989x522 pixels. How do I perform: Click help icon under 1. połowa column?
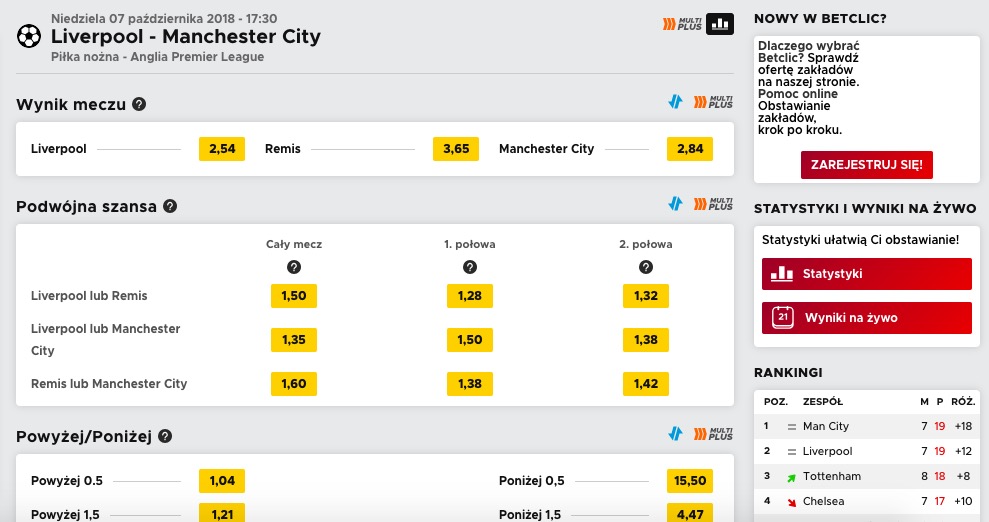470,267
